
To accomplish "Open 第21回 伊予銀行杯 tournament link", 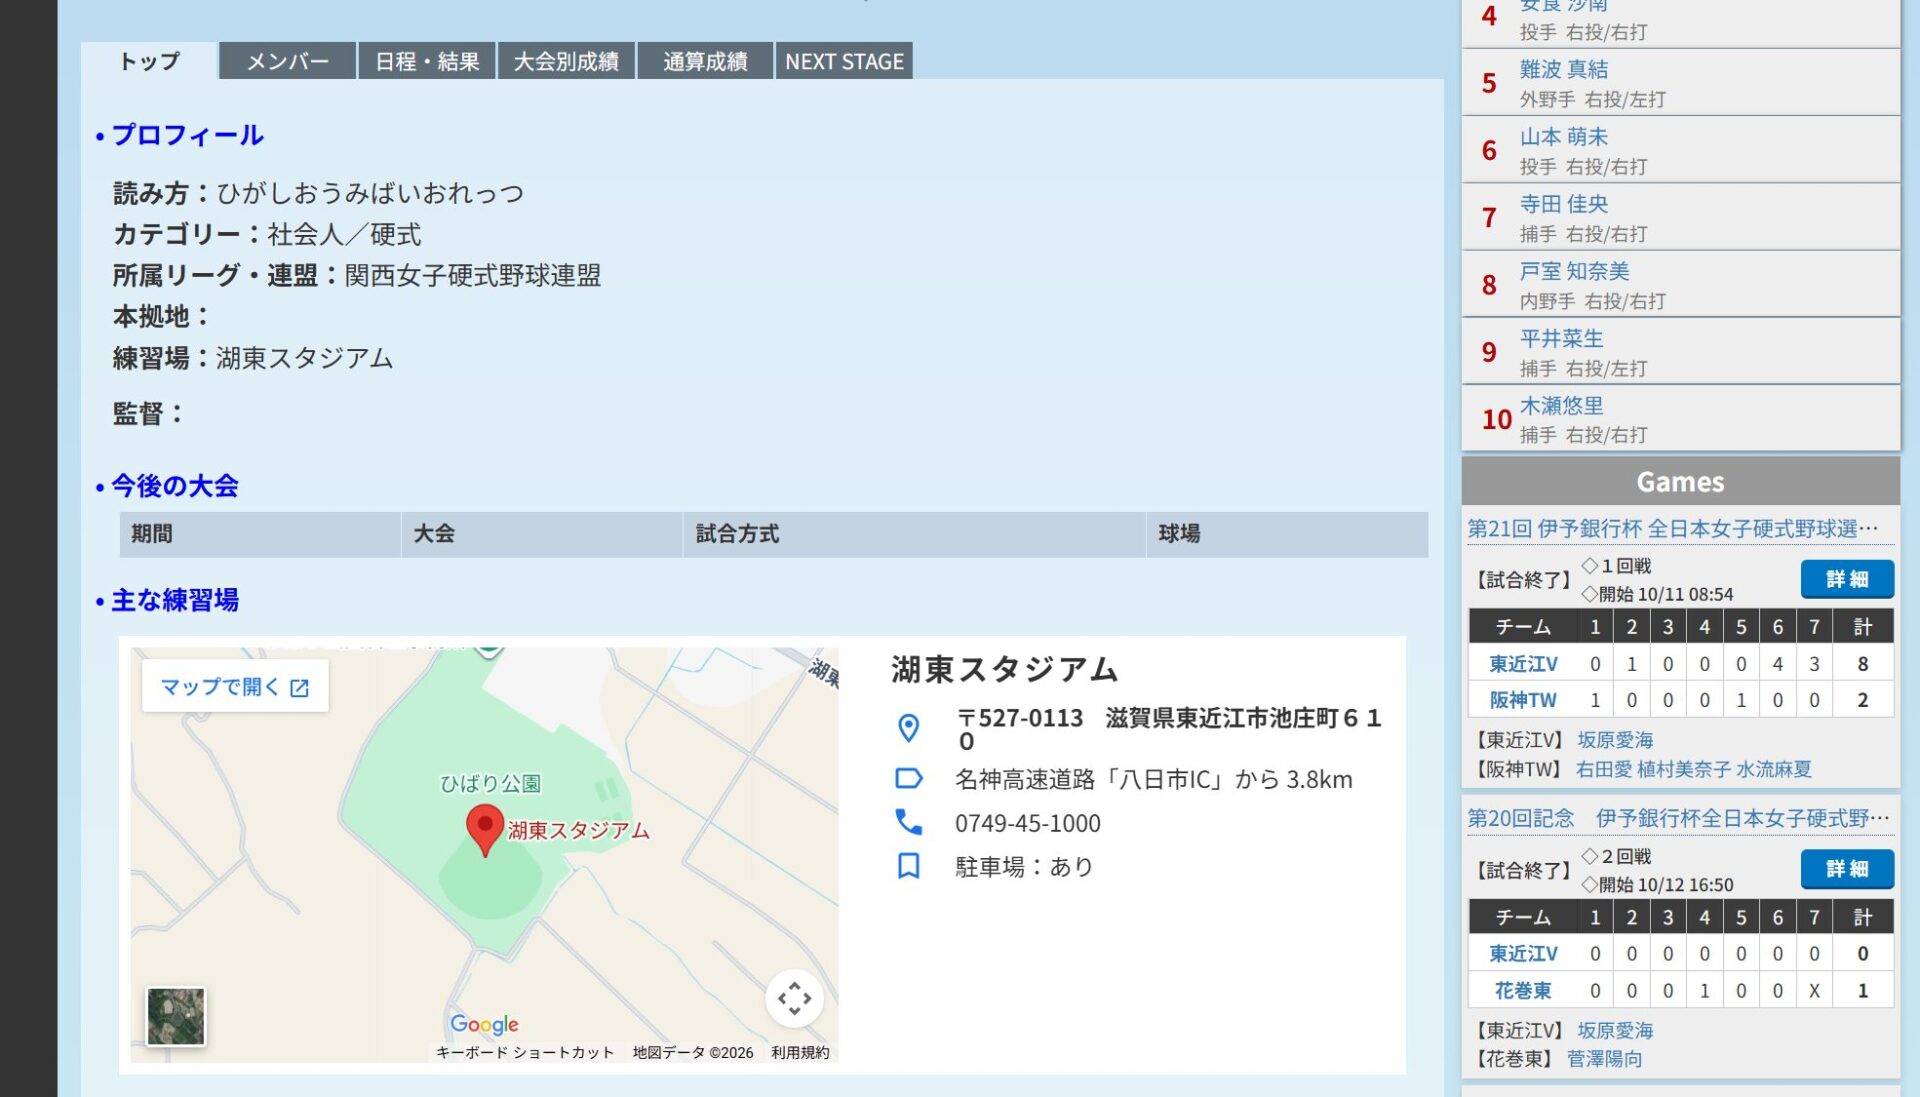I will pyautogui.click(x=1671, y=528).
